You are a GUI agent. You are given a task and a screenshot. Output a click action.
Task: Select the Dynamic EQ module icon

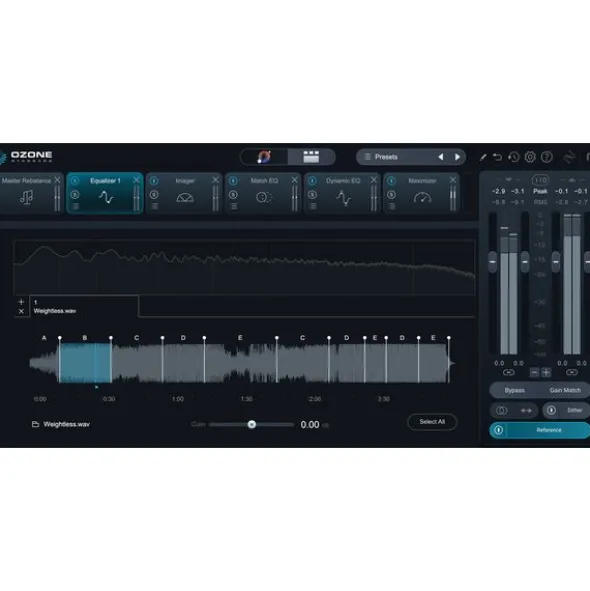(343, 198)
